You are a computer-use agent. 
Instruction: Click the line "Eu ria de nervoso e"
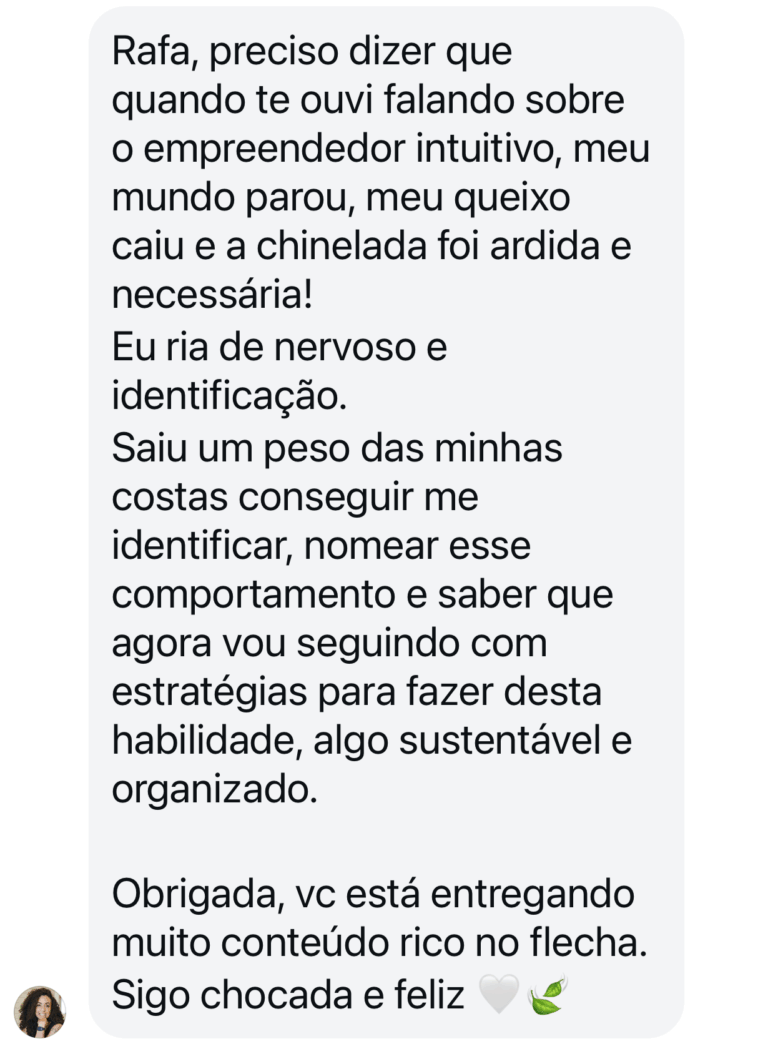coord(279,345)
